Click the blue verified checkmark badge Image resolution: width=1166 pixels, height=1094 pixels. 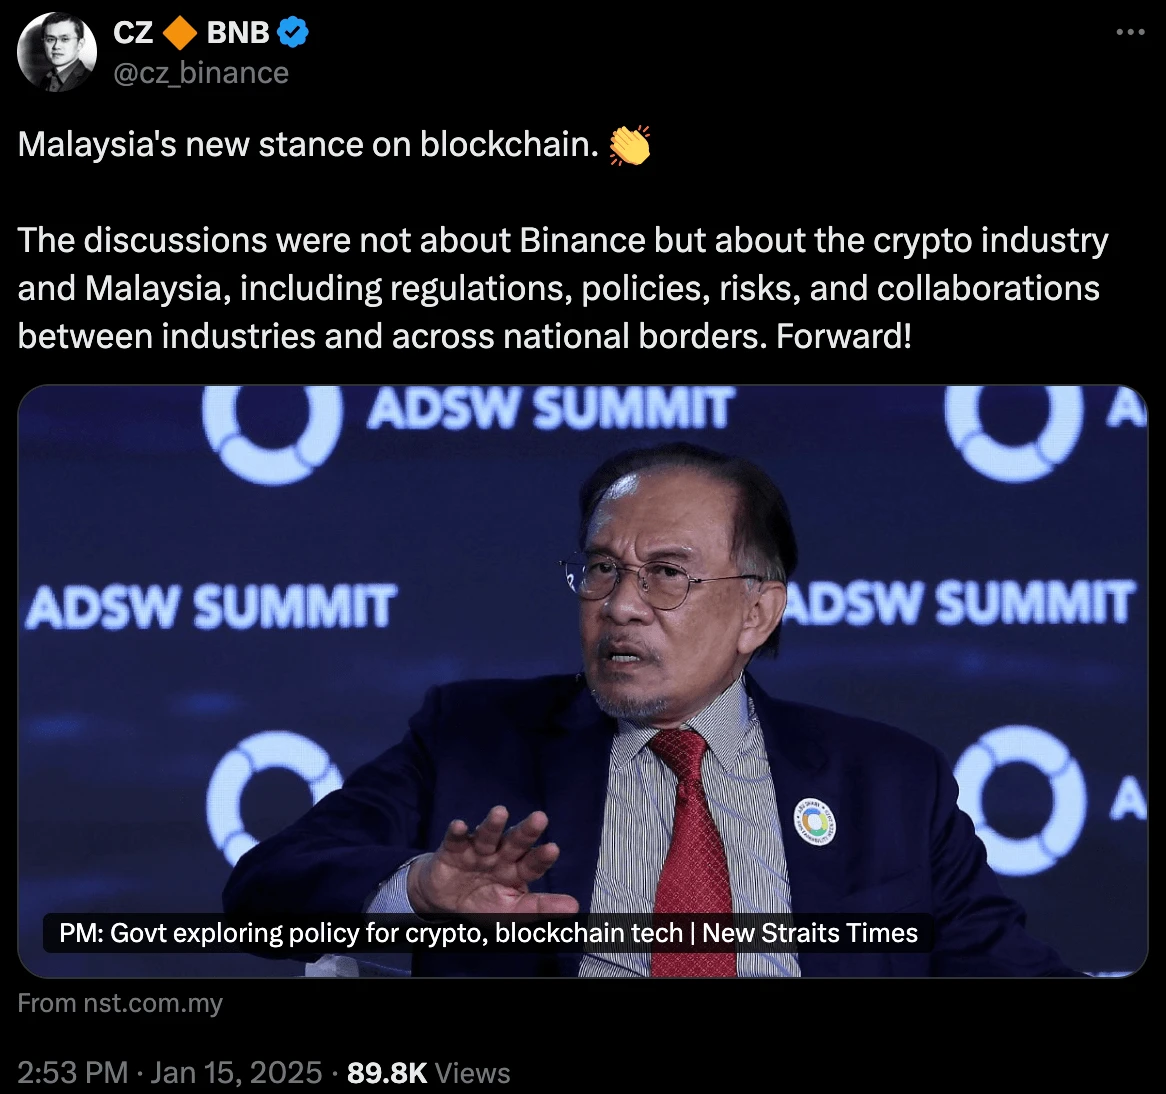pyautogui.click(x=293, y=33)
